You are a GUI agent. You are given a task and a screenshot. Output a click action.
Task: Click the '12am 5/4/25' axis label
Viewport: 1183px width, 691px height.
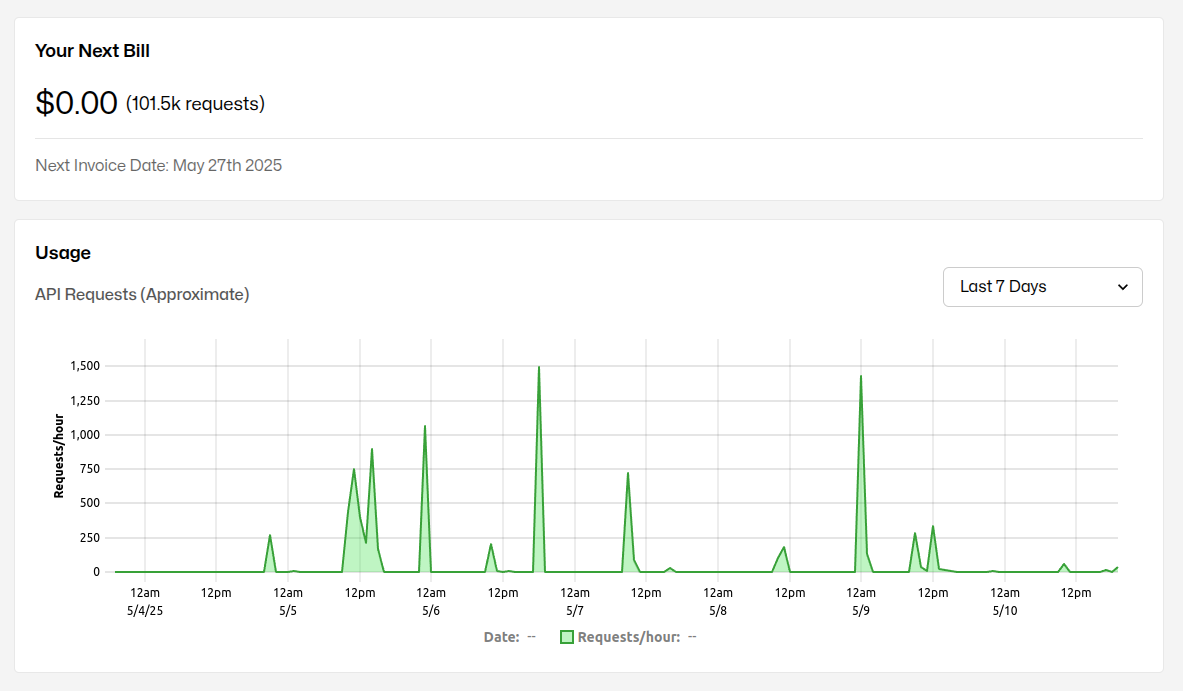[145, 602]
